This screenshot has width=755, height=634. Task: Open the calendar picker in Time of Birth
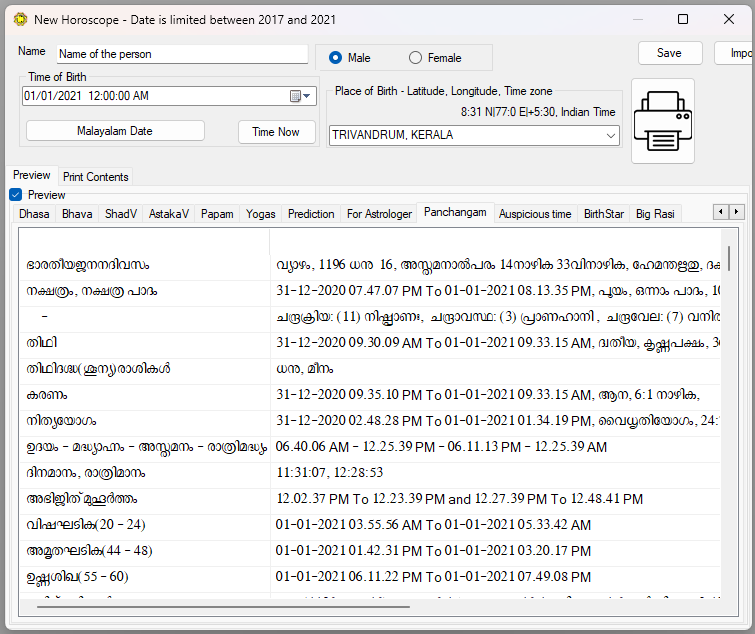tap(295, 96)
